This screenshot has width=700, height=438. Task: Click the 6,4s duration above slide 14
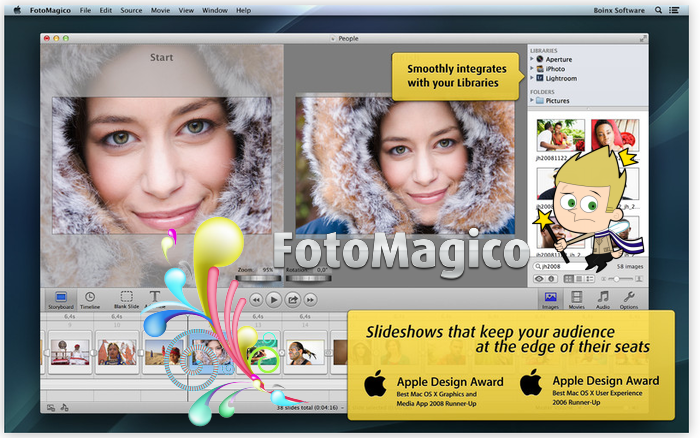point(305,316)
